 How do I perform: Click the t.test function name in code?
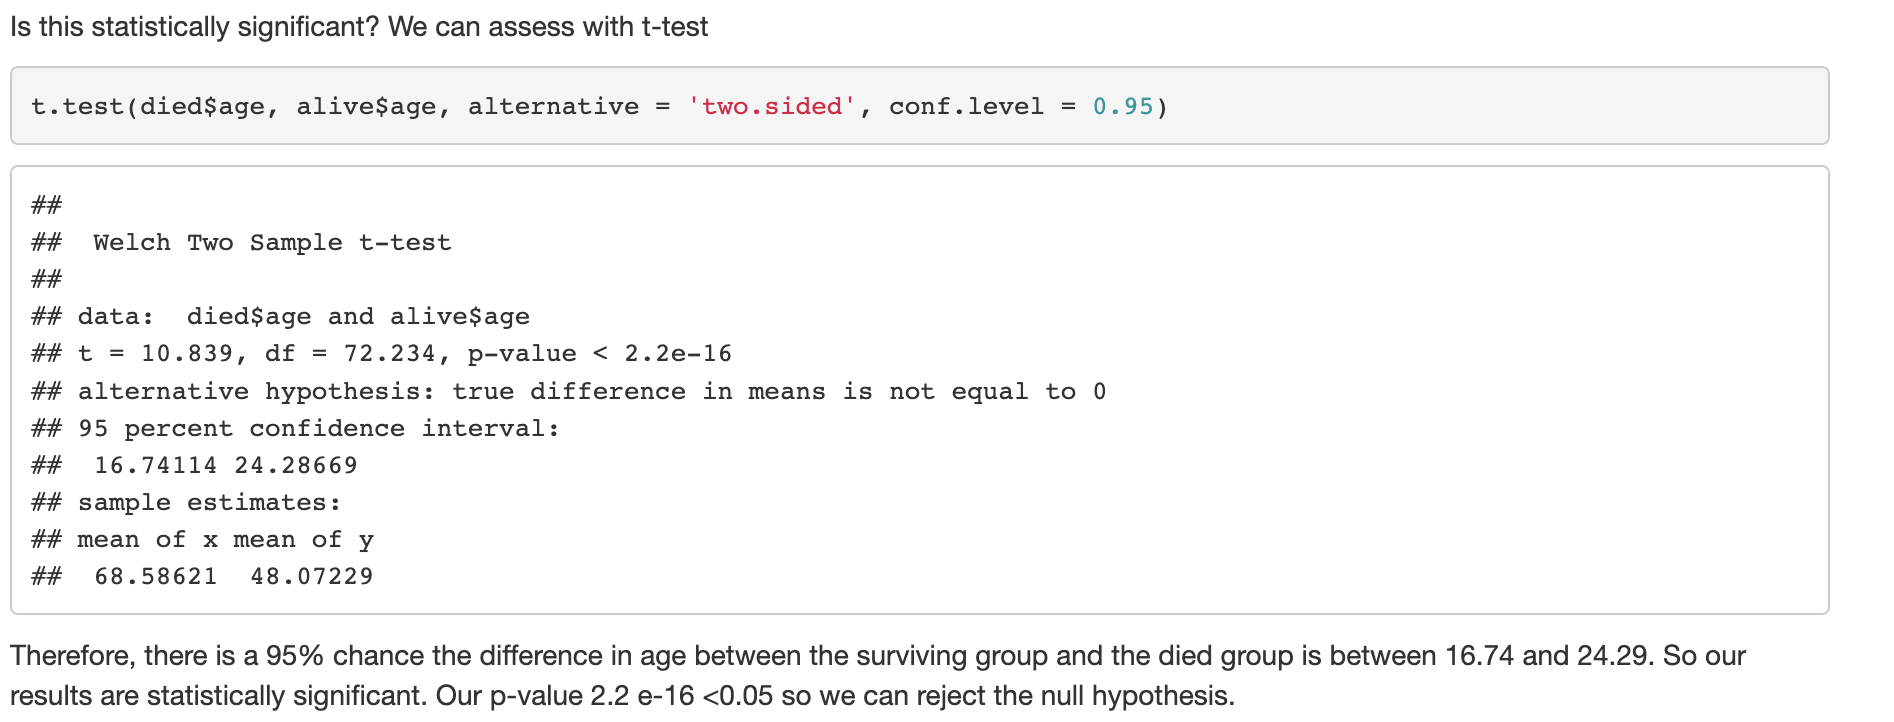pos(77,106)
